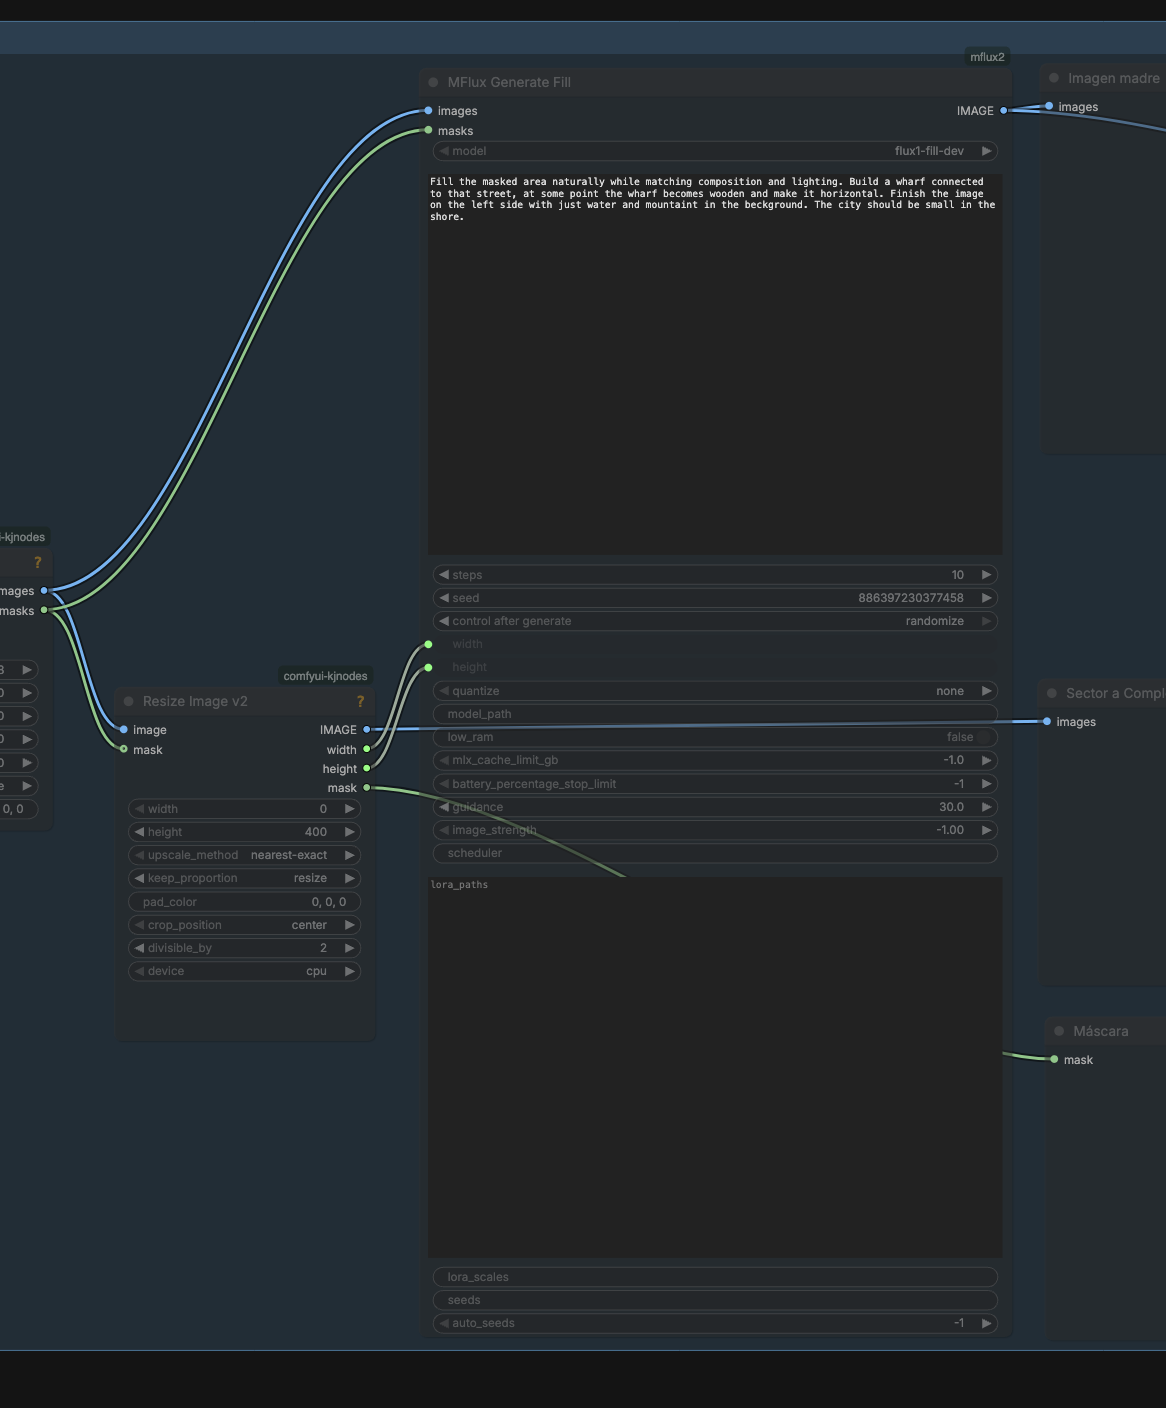Switch to the next model after flux1-fill-dev

click(986, 151)
